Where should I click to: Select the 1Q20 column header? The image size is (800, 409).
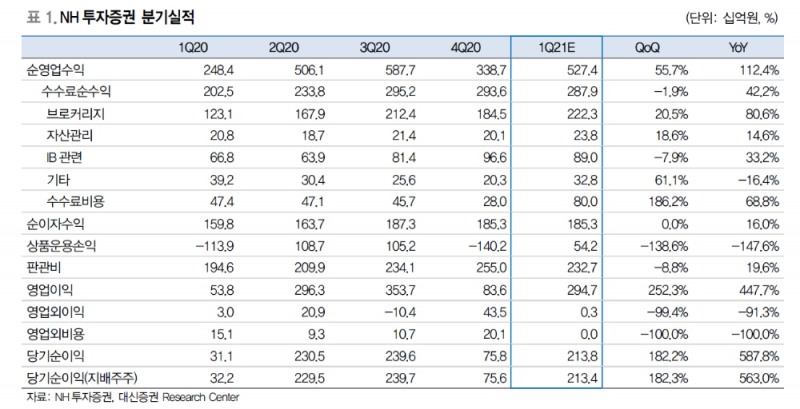pyautogui.click(x=193, y=49)
